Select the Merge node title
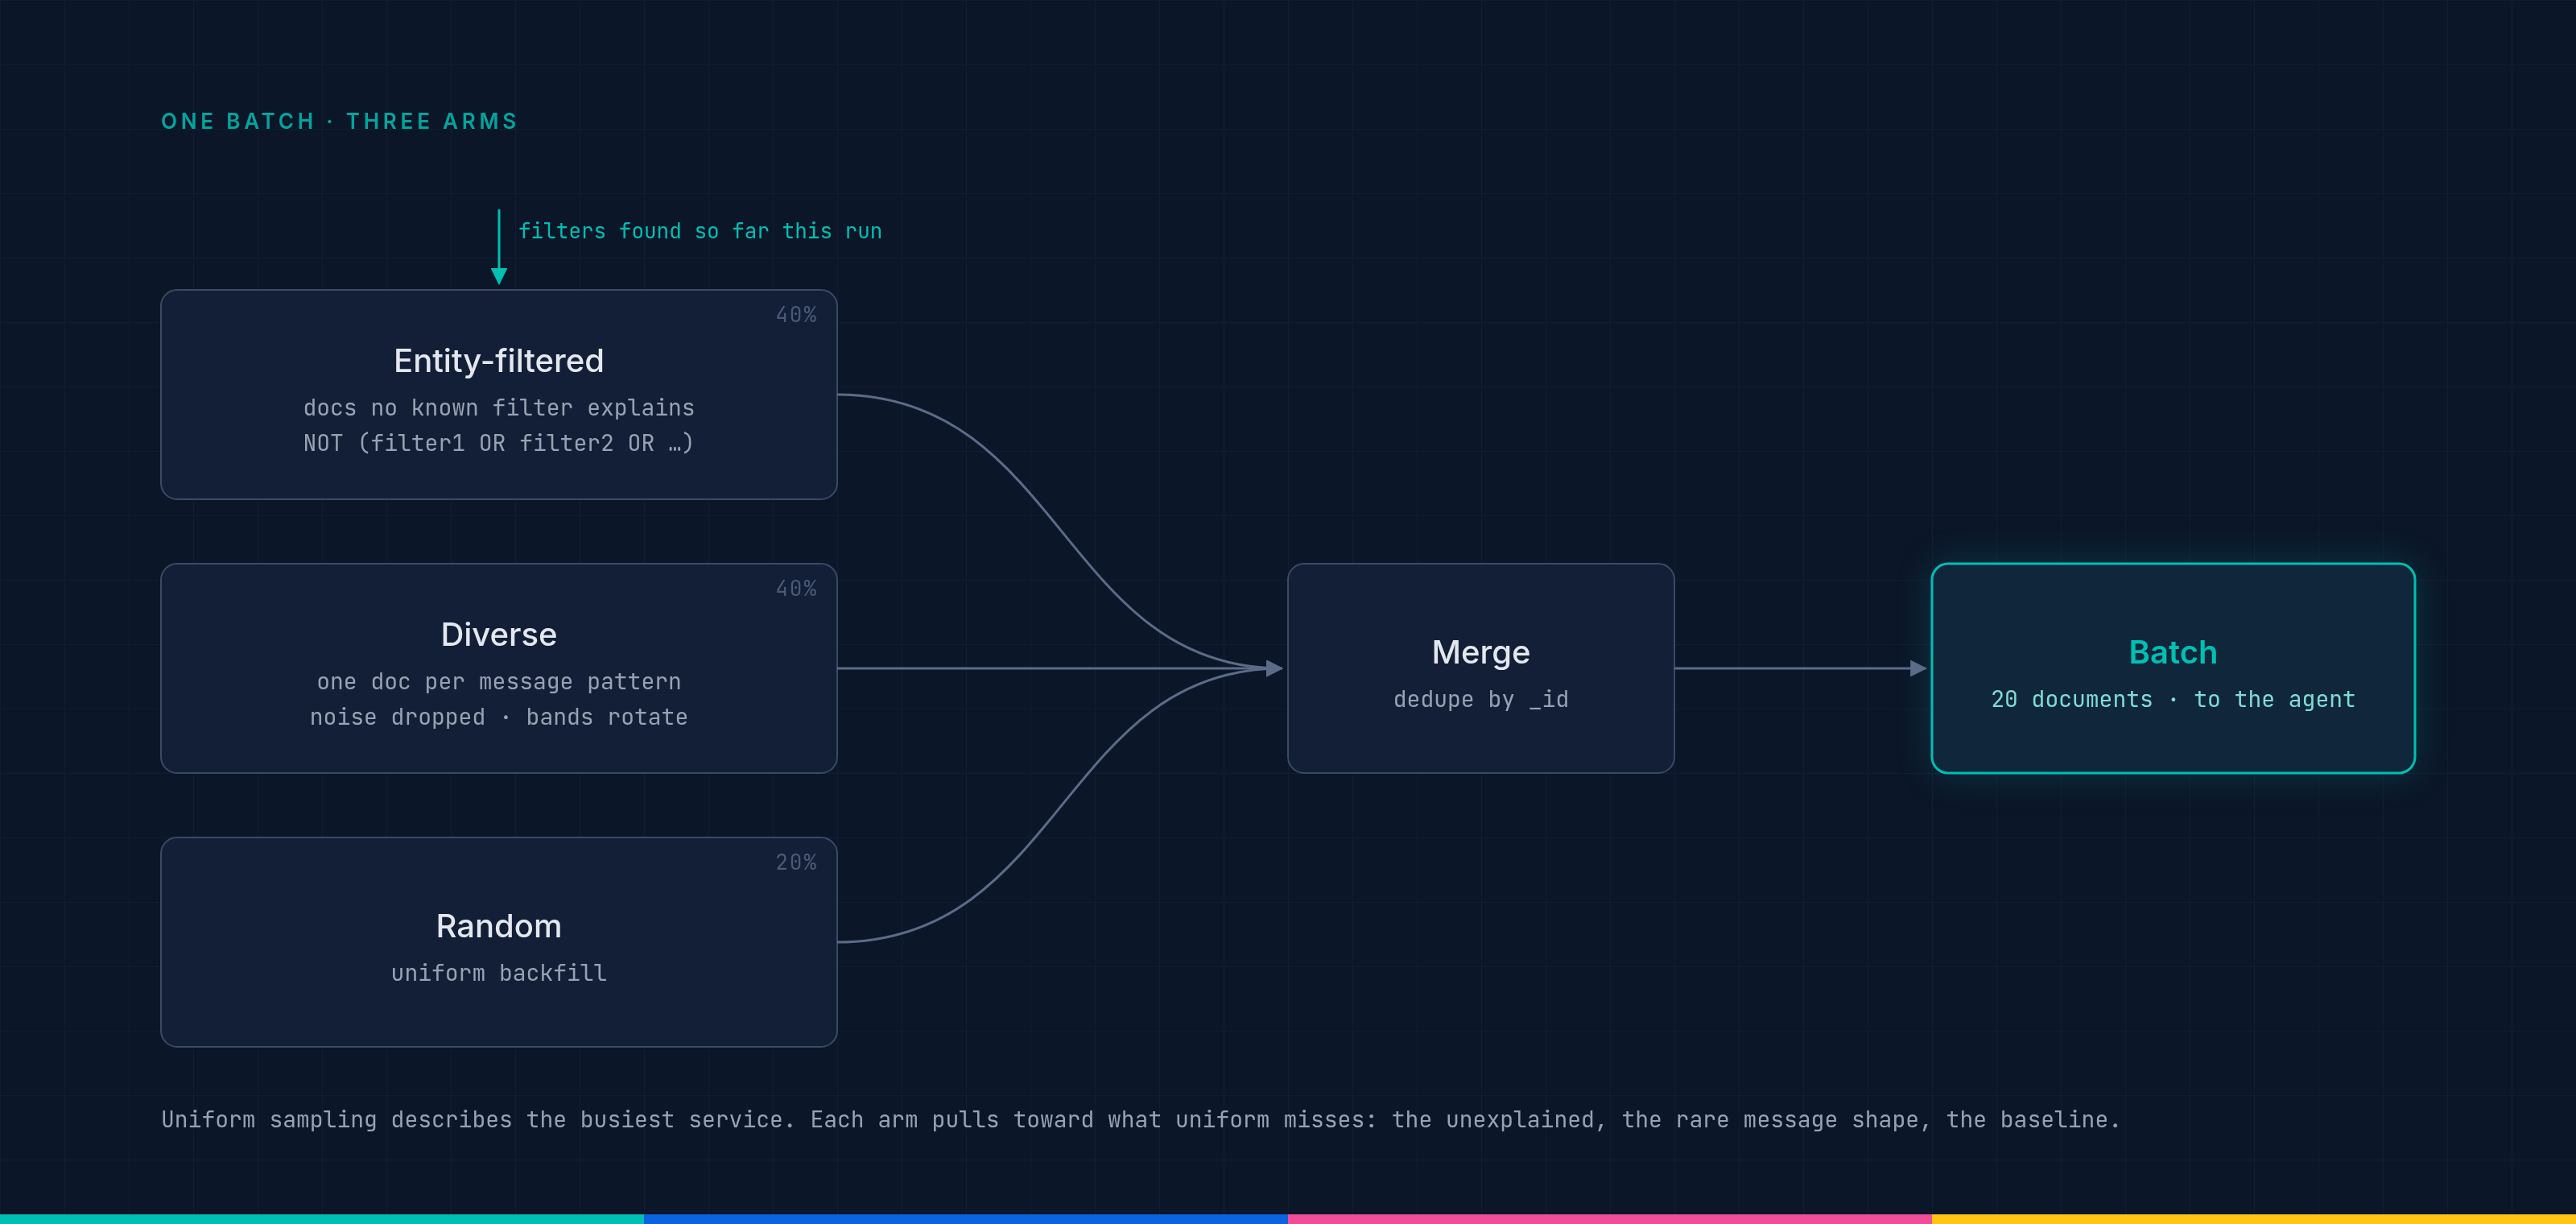This screenshot has width=2576, height=1224. 1480,653
